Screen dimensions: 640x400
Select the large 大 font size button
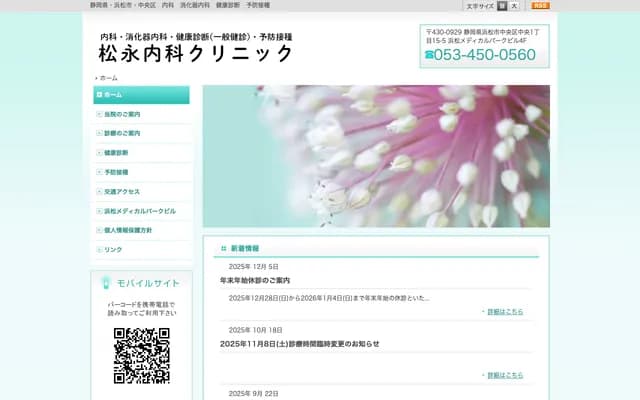pos(514,6)
